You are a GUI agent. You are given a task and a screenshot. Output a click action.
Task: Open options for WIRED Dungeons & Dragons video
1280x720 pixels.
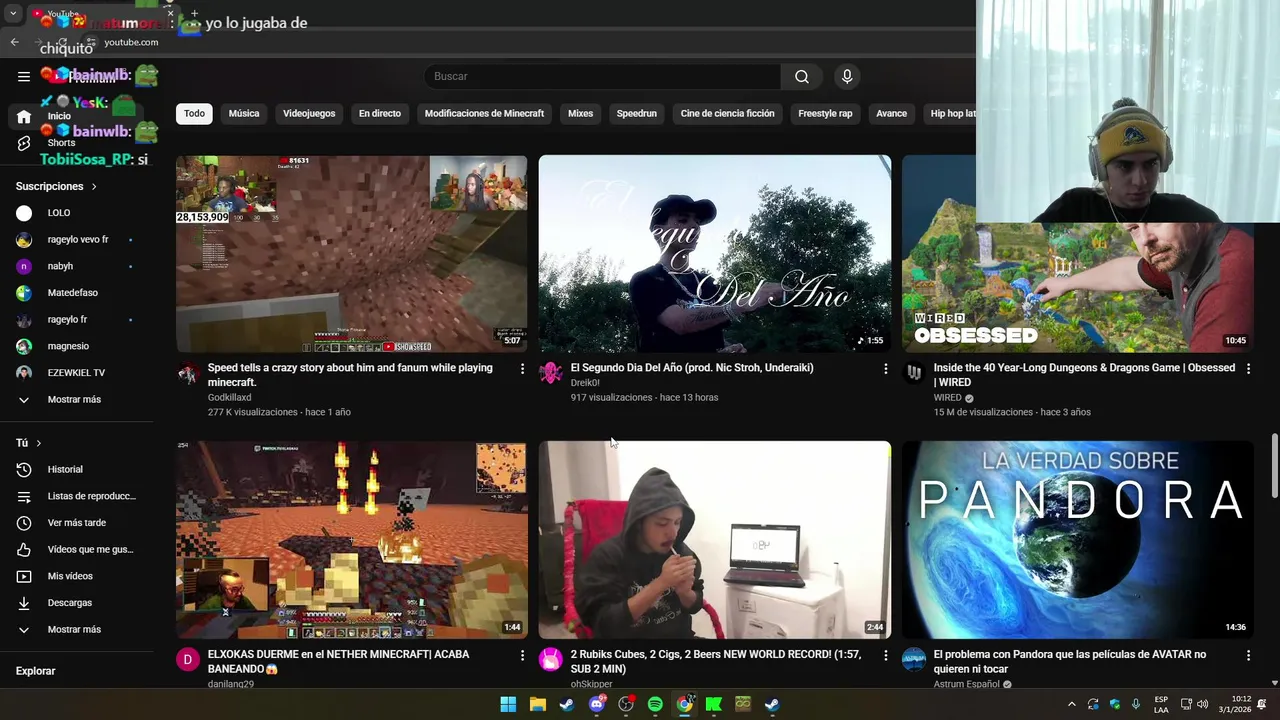[1248, 369]
